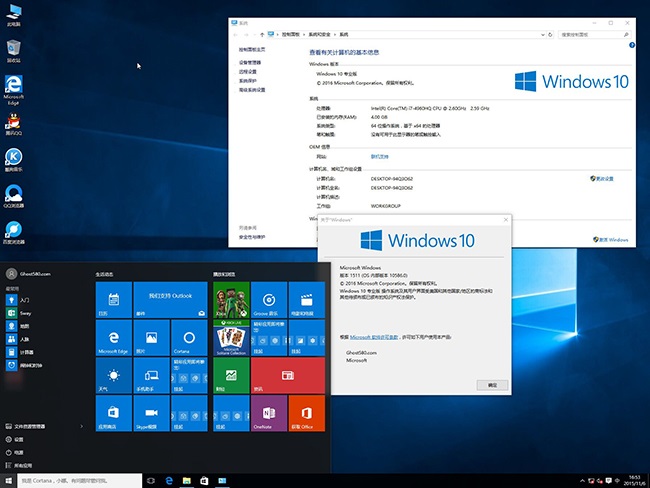Select the KuGou music desktop icon
The height and width of the screenshot is (488, 650).
coord(14,160)
